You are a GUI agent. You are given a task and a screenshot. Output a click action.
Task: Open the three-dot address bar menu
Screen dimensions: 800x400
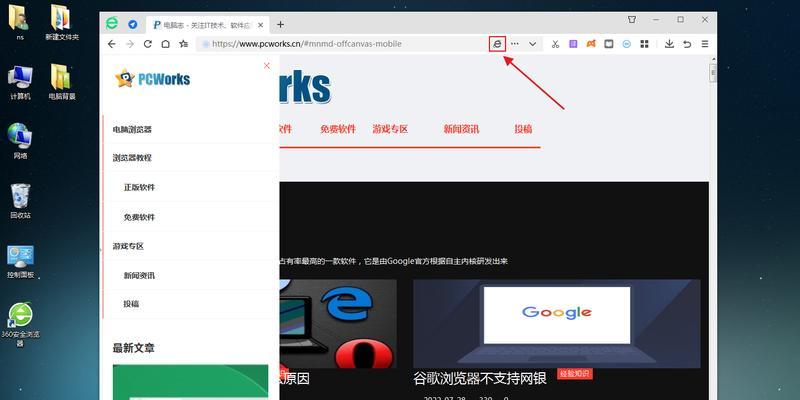[x=515, y=44]
